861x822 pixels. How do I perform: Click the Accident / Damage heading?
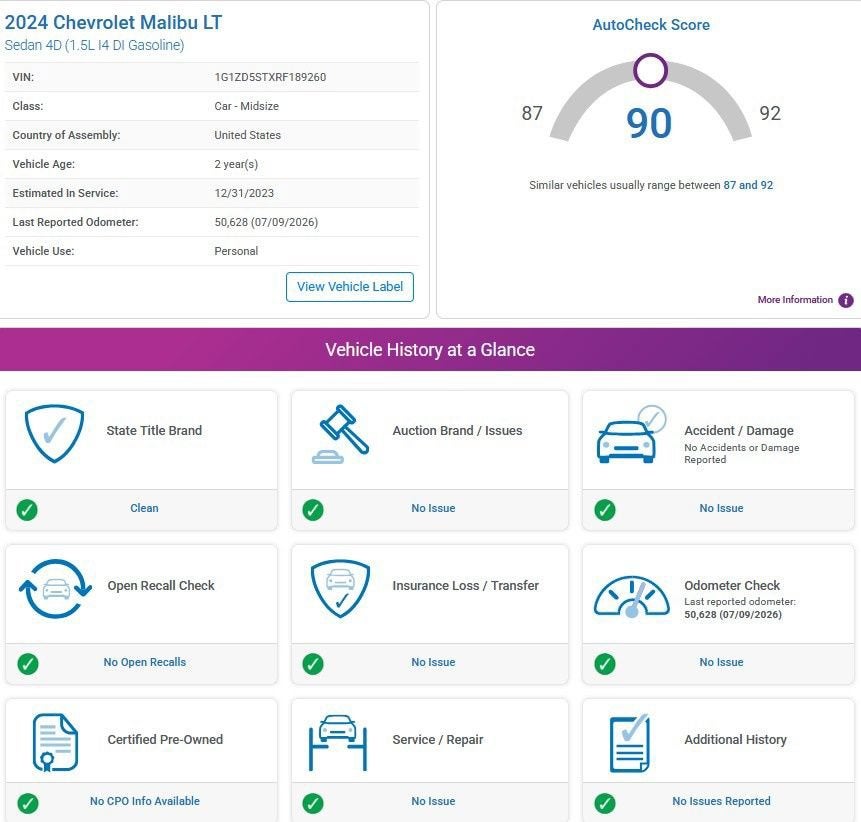coord(739,430)
